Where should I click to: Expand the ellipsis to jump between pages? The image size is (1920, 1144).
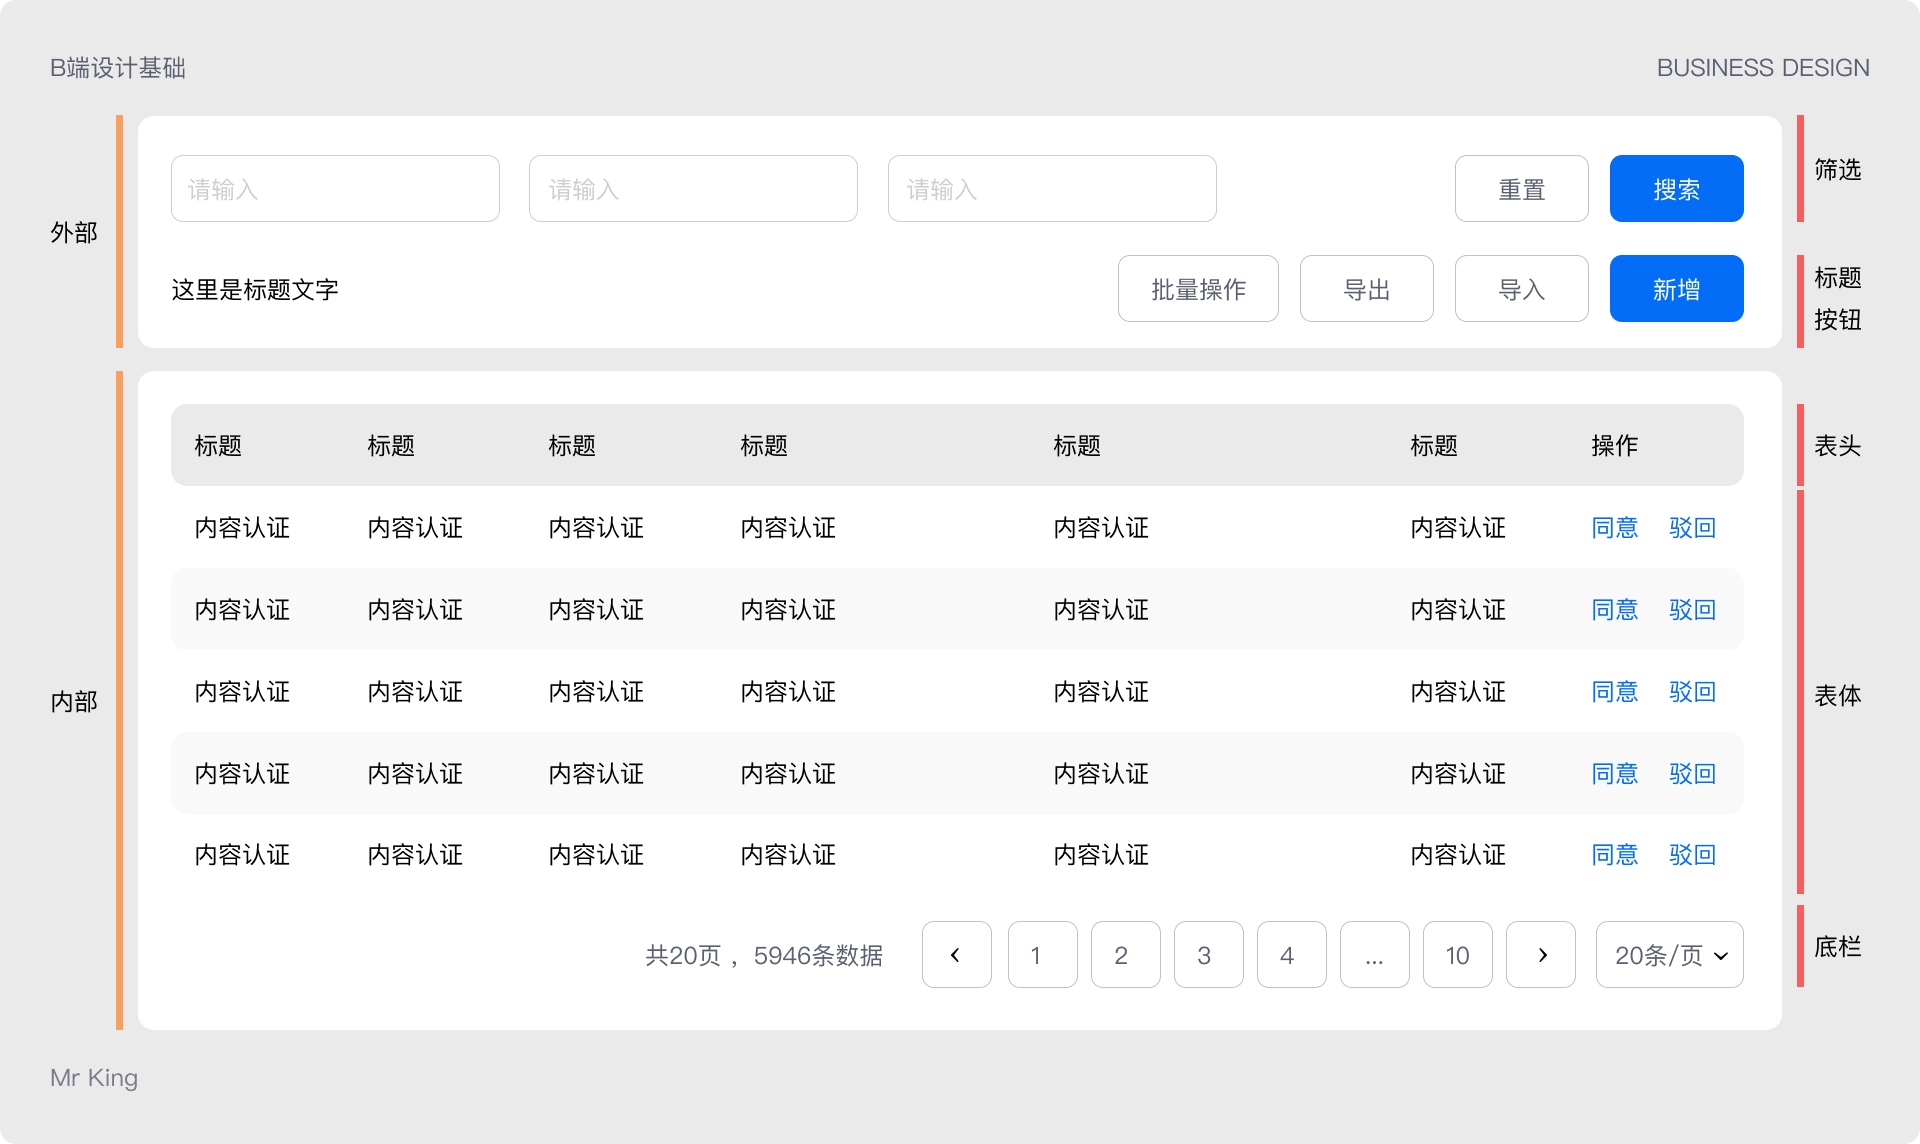pyautogui.click(x=1374, y=954)
